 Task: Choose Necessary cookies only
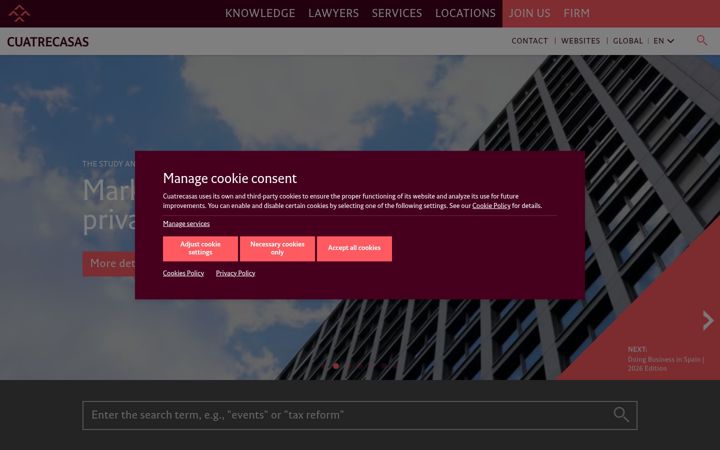(x=277, y=248)
